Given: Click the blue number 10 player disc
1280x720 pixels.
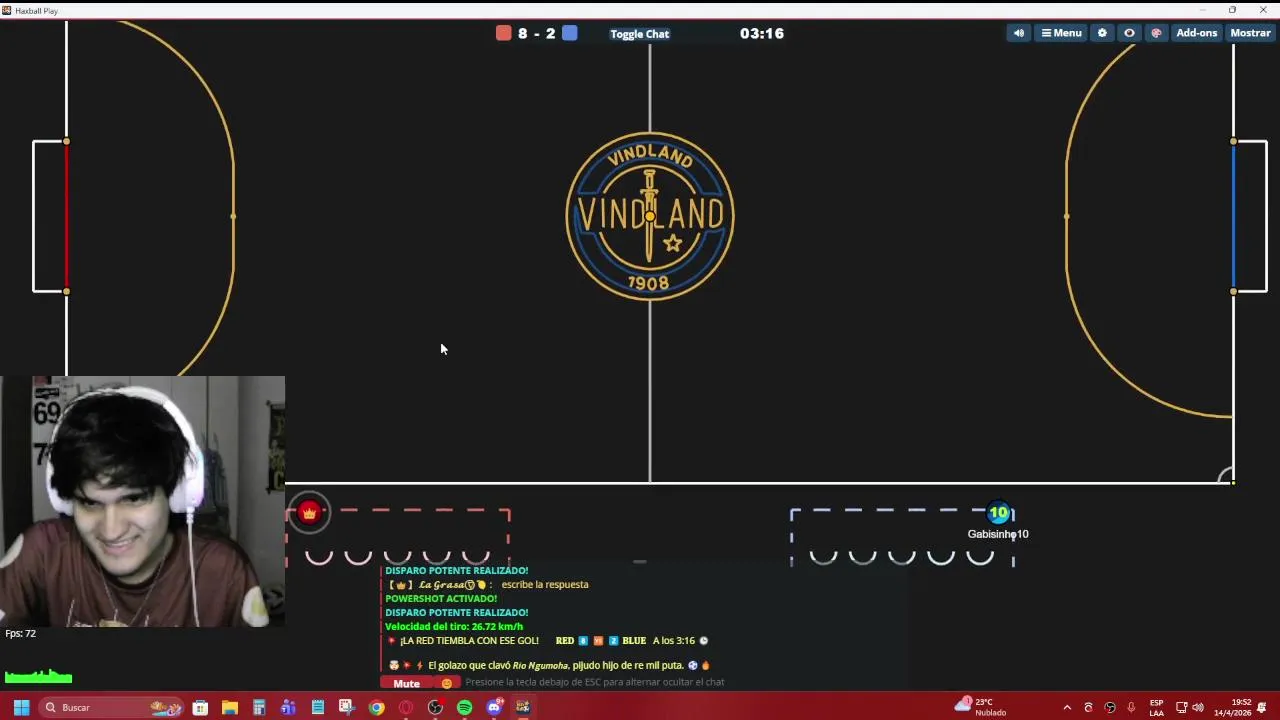Looking at the screenshot, I should (x=998, y=513).
